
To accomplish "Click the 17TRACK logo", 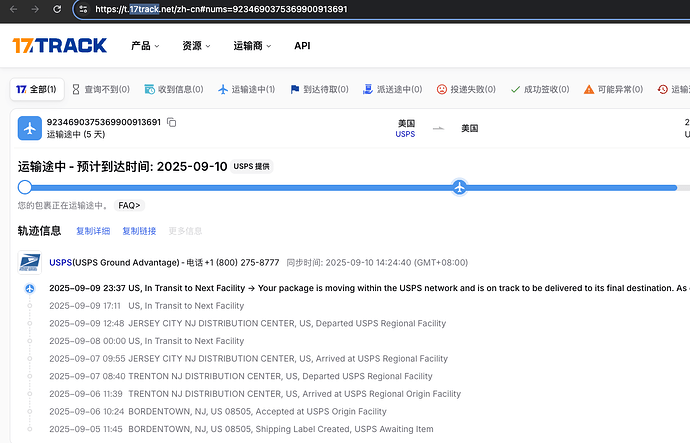I will point(59,45).
